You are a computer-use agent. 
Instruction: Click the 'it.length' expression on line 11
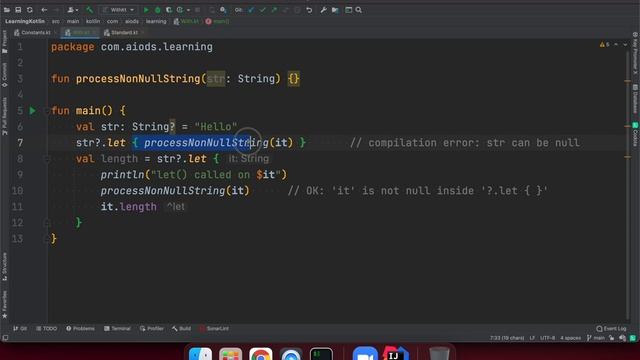[x=129, y=207]
